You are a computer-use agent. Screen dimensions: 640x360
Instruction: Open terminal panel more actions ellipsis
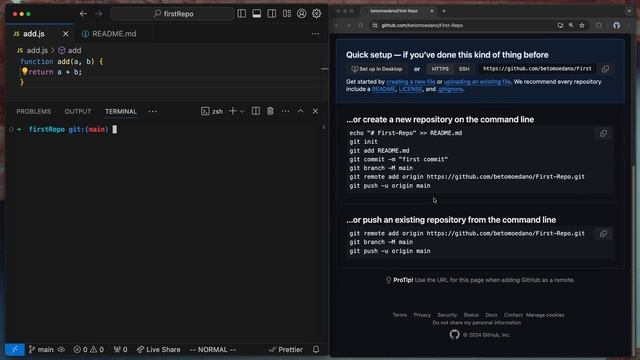point(285,111)
